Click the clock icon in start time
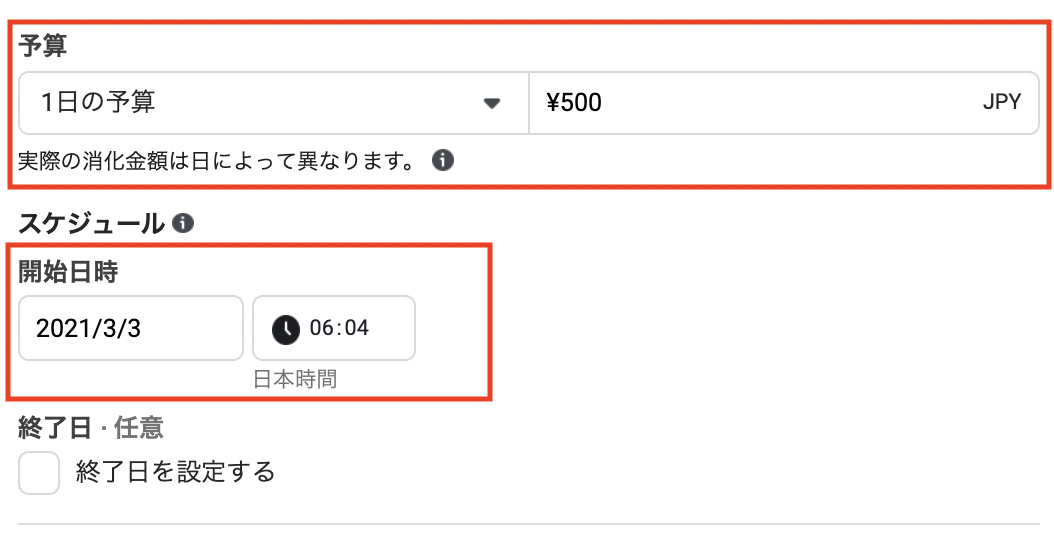 pyautogui.click(x=286, y=328)
